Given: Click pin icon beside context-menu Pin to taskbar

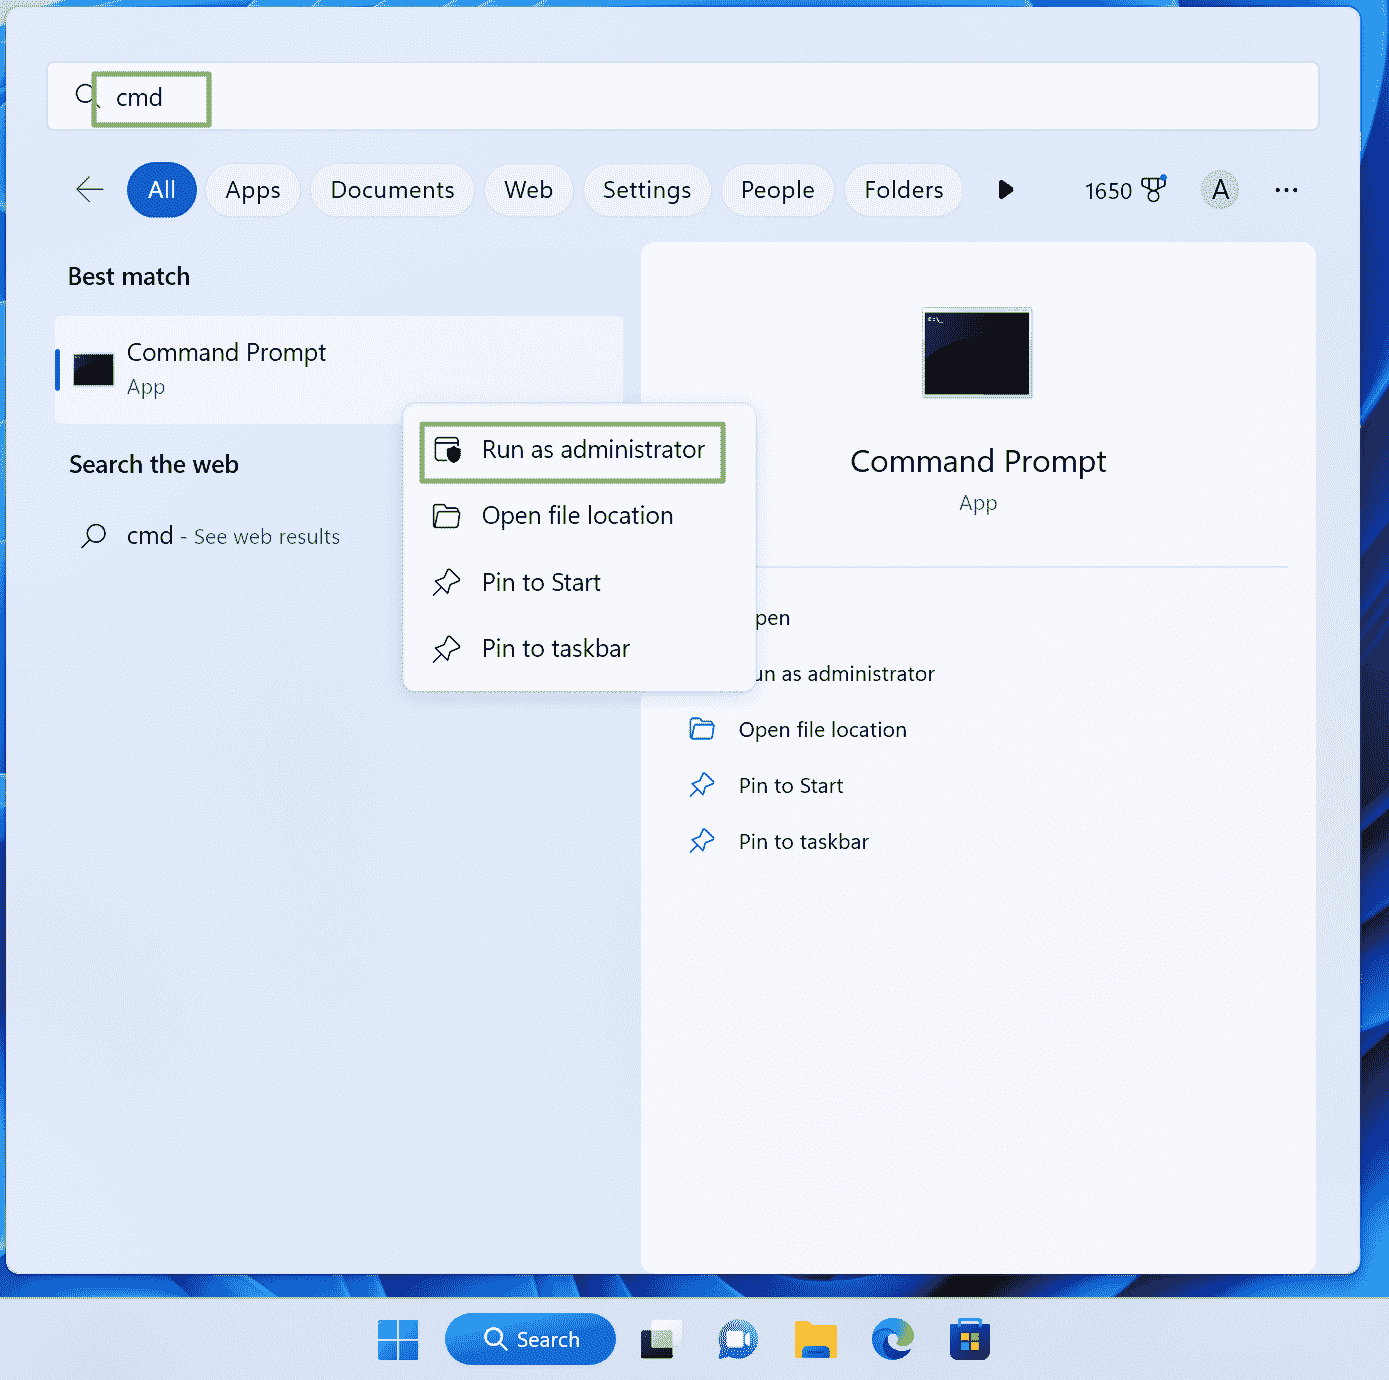Looking at the screenshot, I should [x=446, y=649].
